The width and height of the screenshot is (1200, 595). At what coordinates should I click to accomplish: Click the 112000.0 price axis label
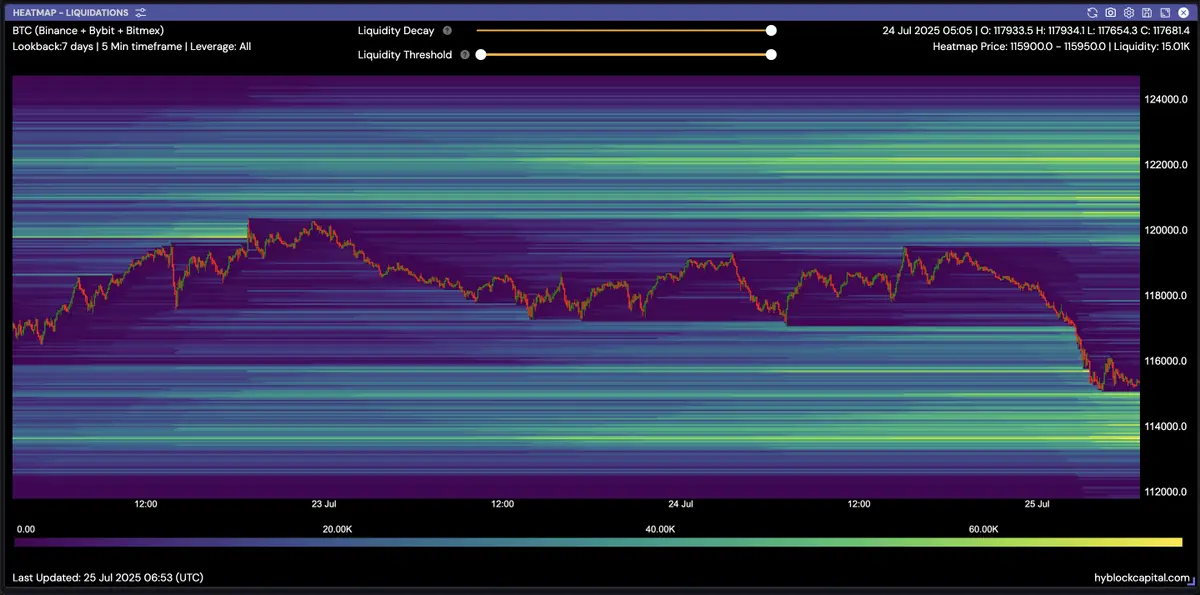coord(1166,491)
